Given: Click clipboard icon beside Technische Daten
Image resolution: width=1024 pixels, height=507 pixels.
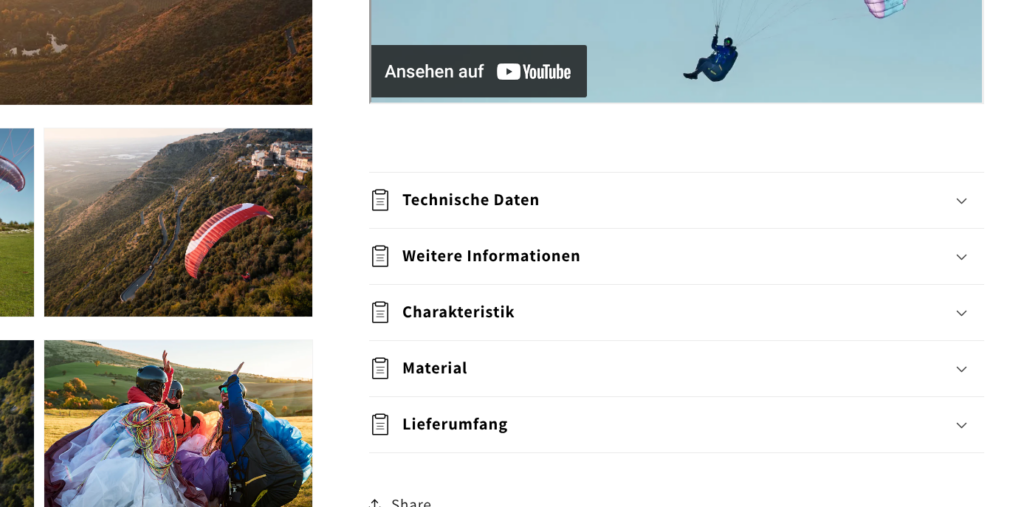Looking at the screenshot, I should [x=380, y=200].
